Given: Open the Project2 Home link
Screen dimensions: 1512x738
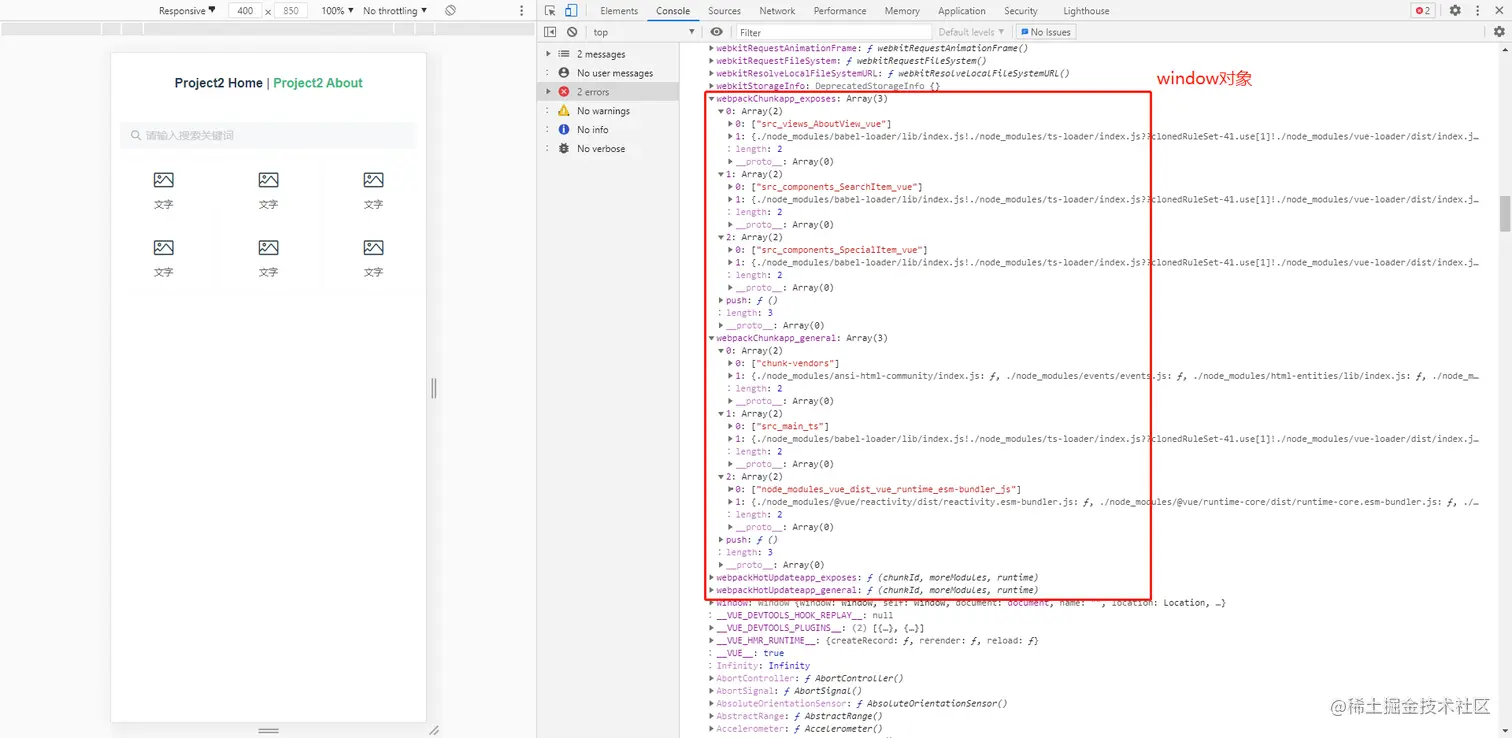Looking at the screenshot, I should tap(219, 83).
